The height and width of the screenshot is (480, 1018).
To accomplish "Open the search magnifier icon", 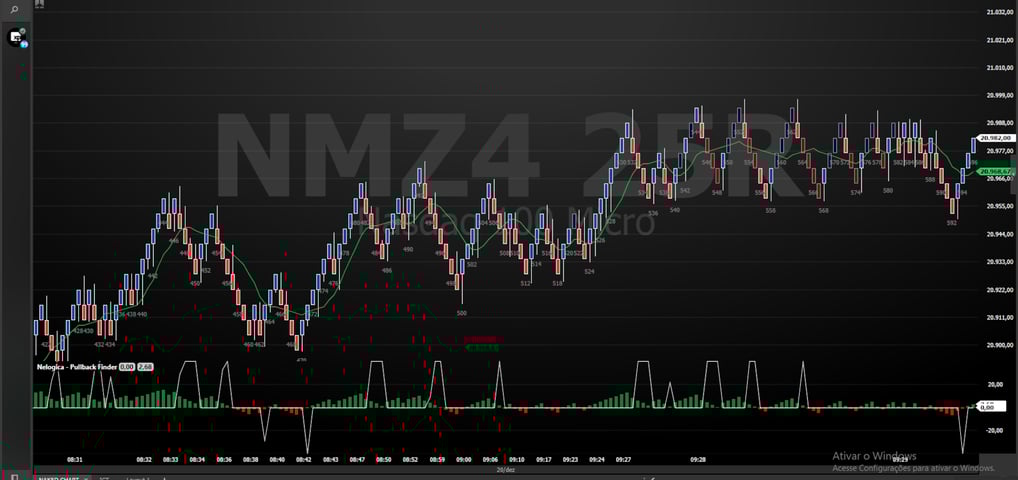I will click(14, 9).
